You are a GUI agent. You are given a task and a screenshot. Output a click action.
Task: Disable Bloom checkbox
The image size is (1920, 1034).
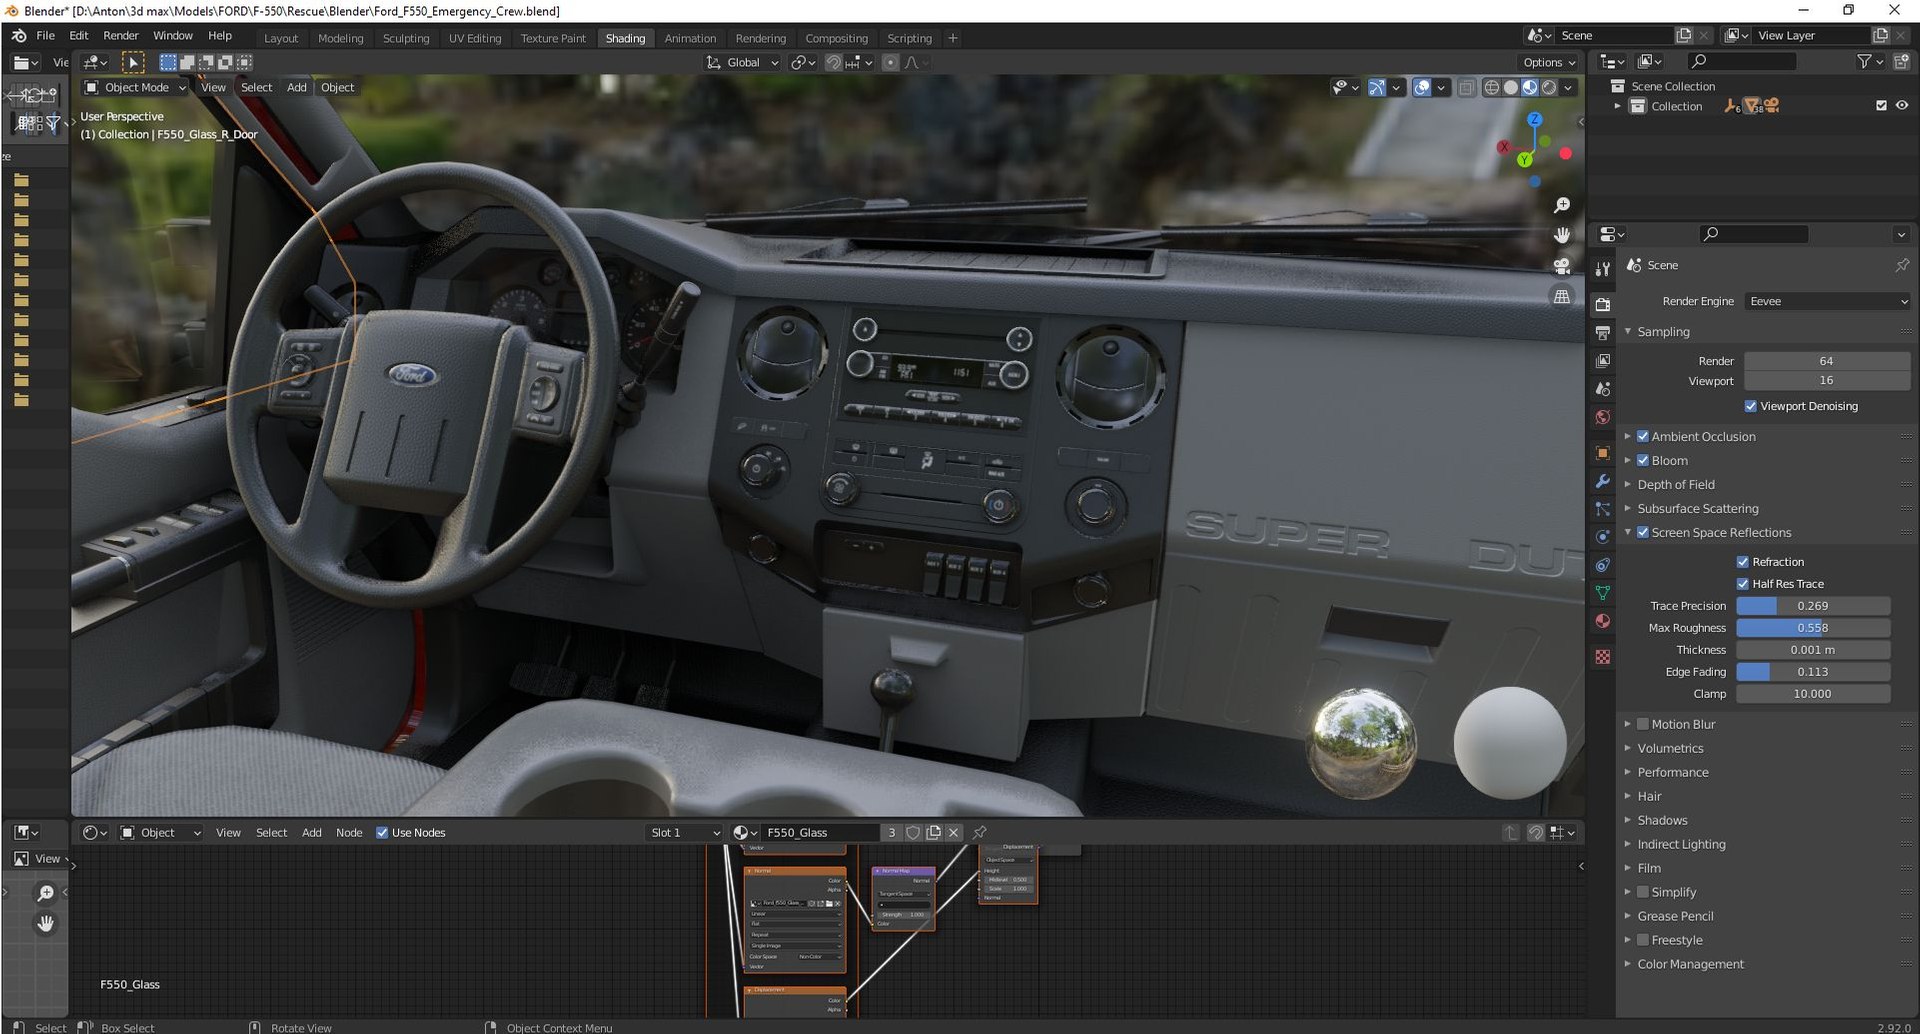click(1642, 460)
